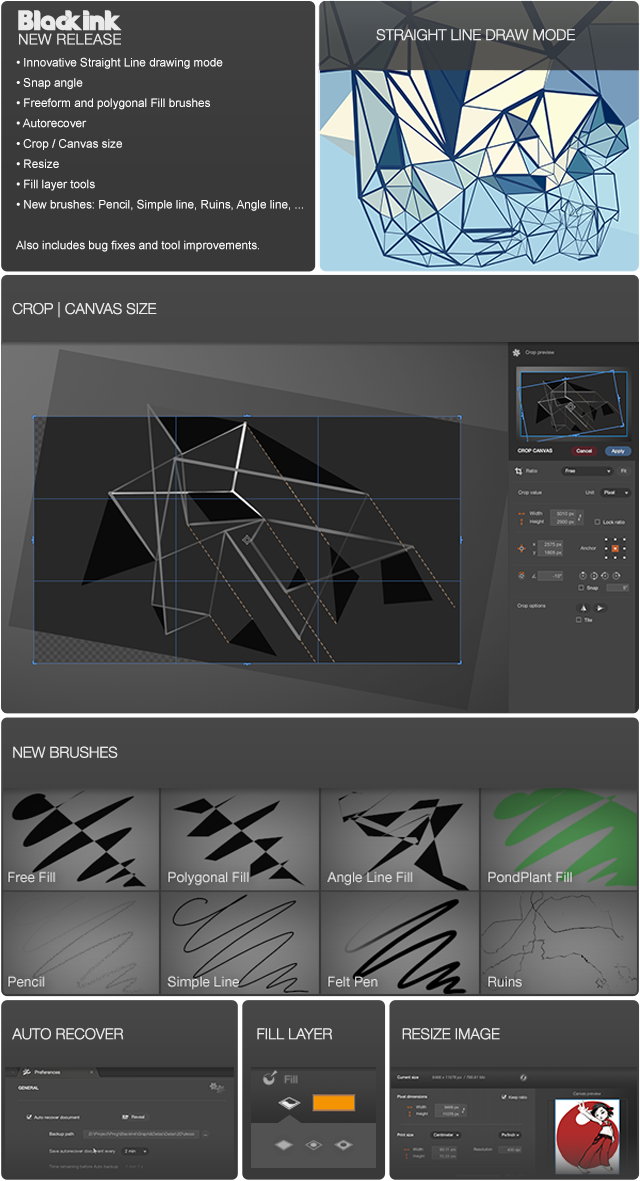Click the crop angle input field
This screenshot has height=1181, width=640.
pos(550,575)
